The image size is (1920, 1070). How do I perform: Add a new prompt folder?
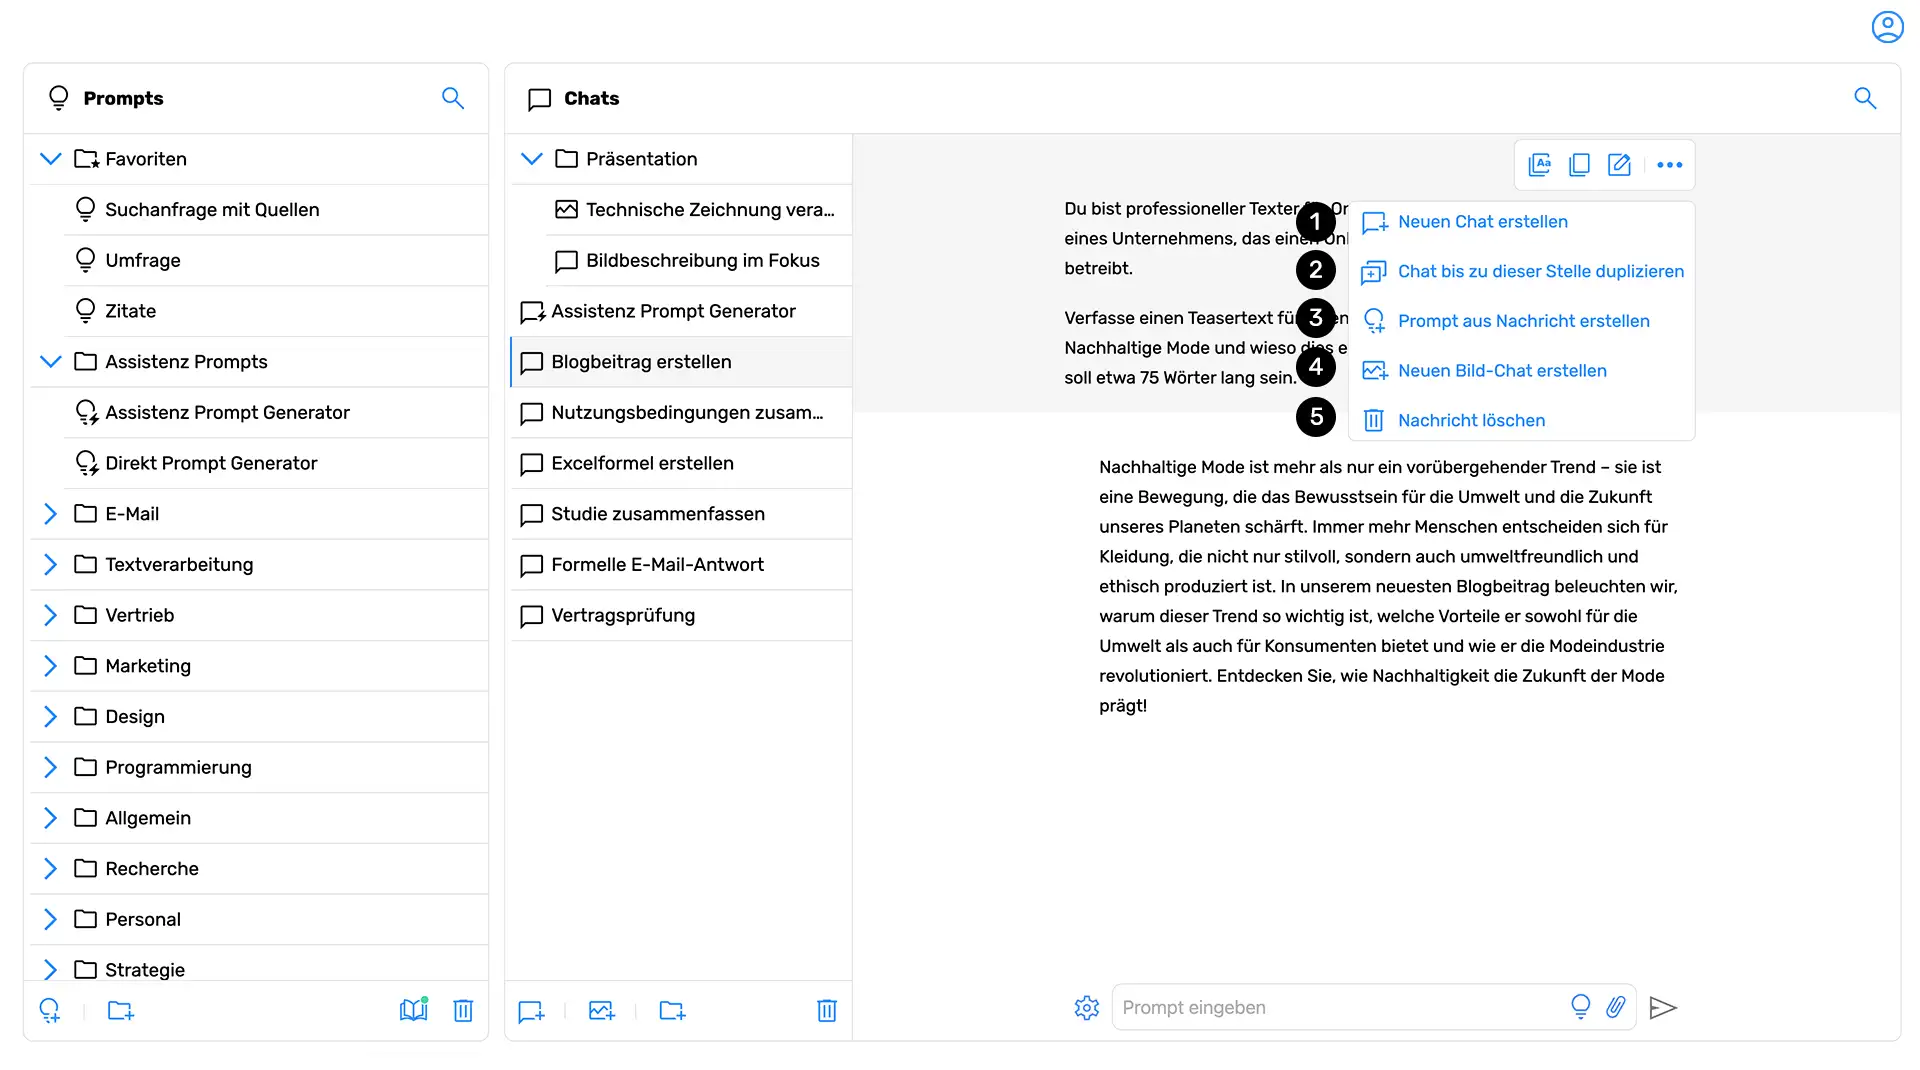tap(121, 1011)
